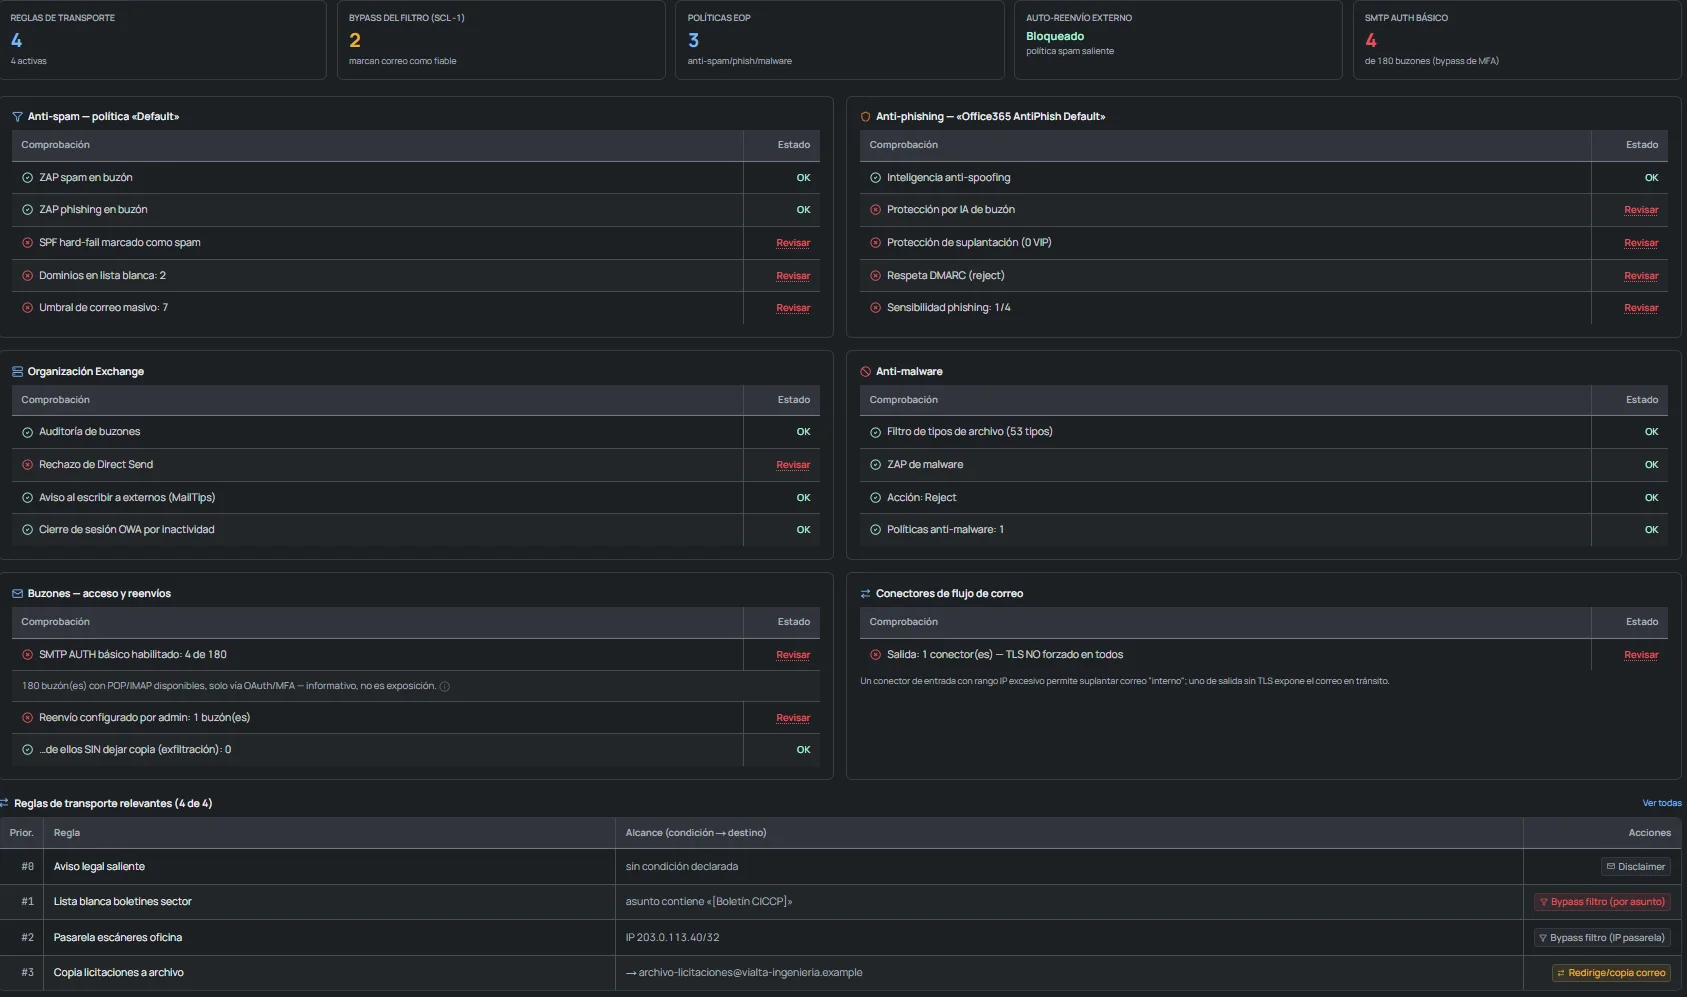This screenshot has width=1687, height=997.
Task: Open Revisar for Sensibilidad phishing
Action: click(x=1641, y=308)
